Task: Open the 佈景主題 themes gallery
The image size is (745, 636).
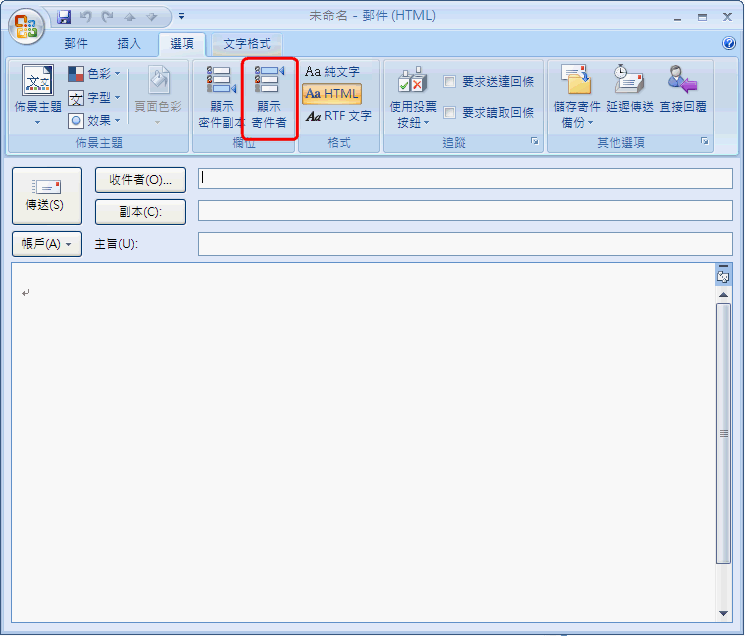Action: point(38,95)
